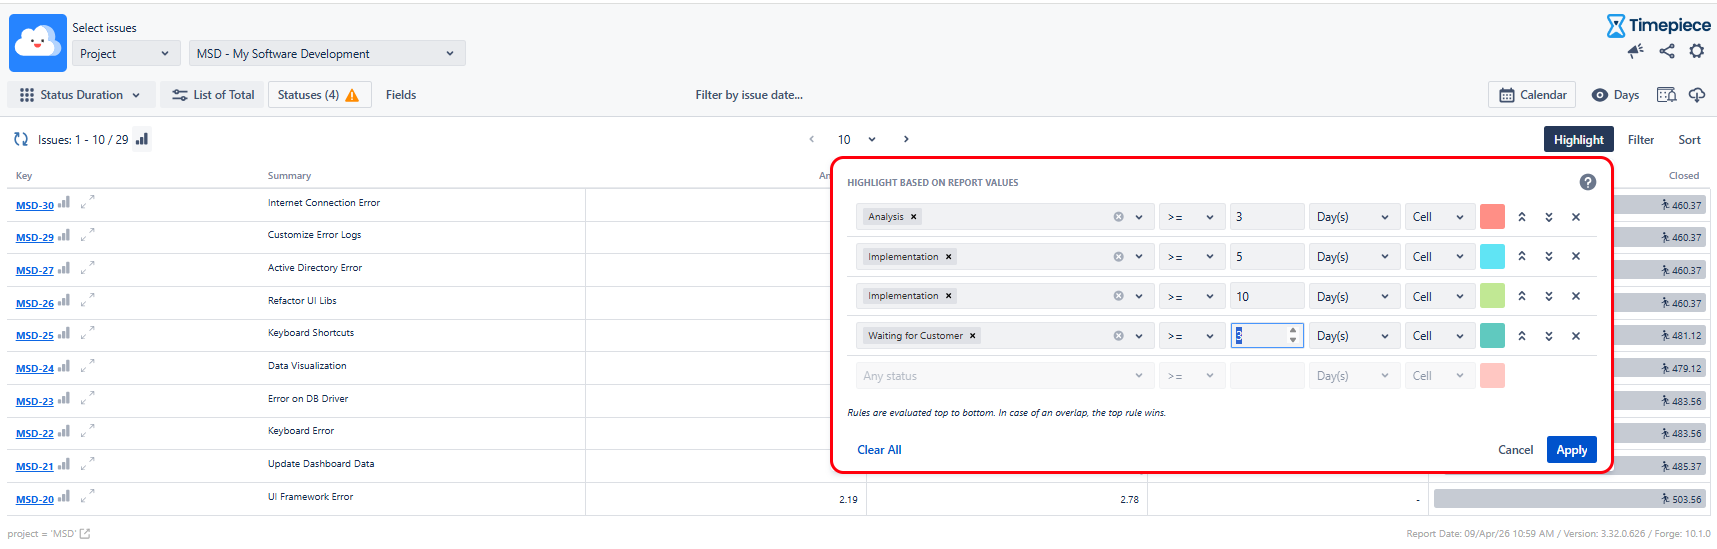Remove the Analysis status tag
This screenshot has width=1717, height=549.
point(913,217)
